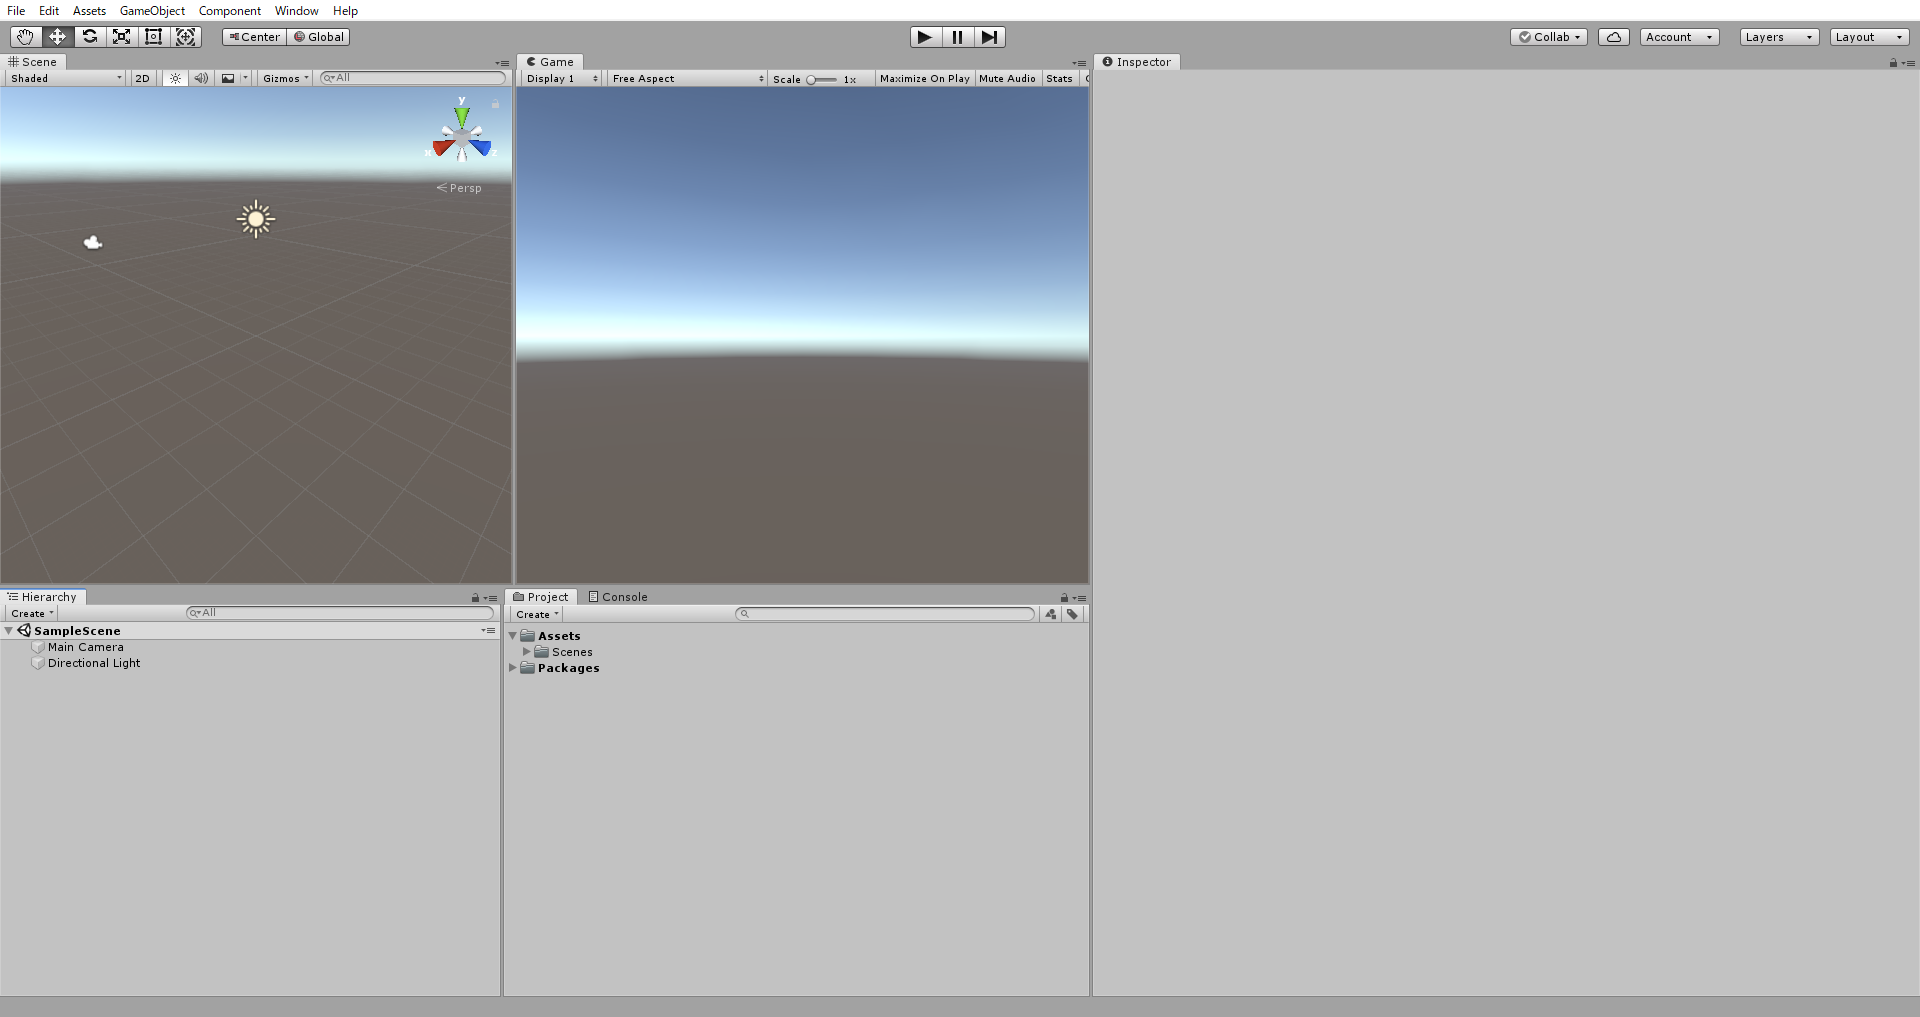The height and width of the screenshot is (1017, 1920).
Task: Open the Gizmos dropdown
Action: [285, 78]
